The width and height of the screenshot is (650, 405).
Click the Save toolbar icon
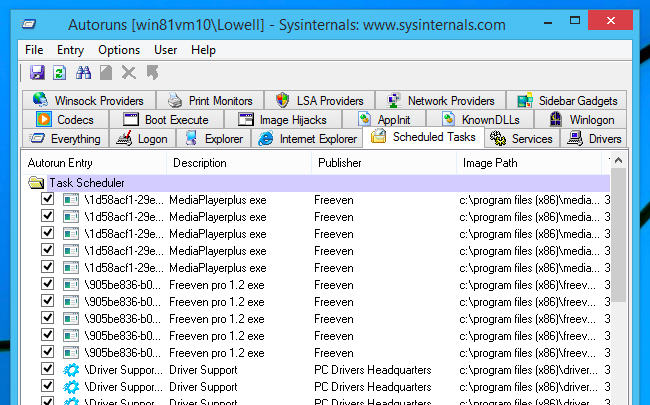coord(37,73)
